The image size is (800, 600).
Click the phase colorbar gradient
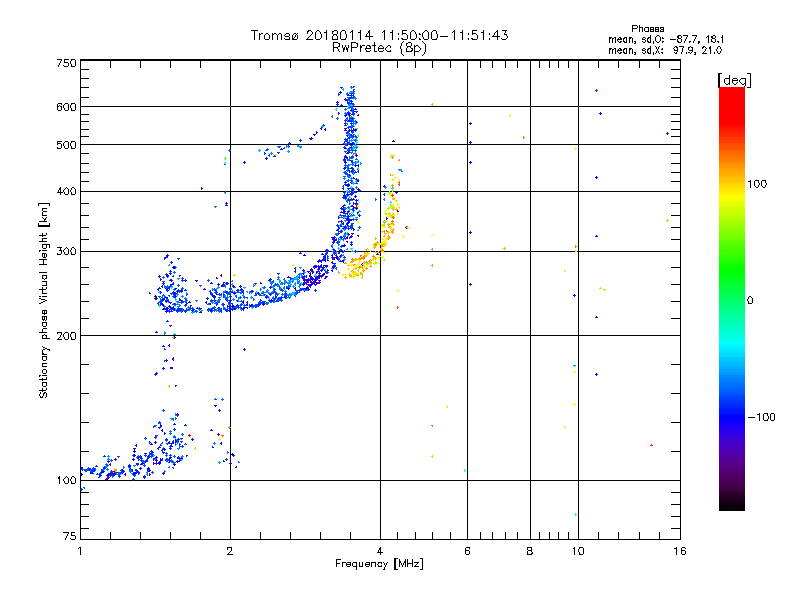pos(732,299)
